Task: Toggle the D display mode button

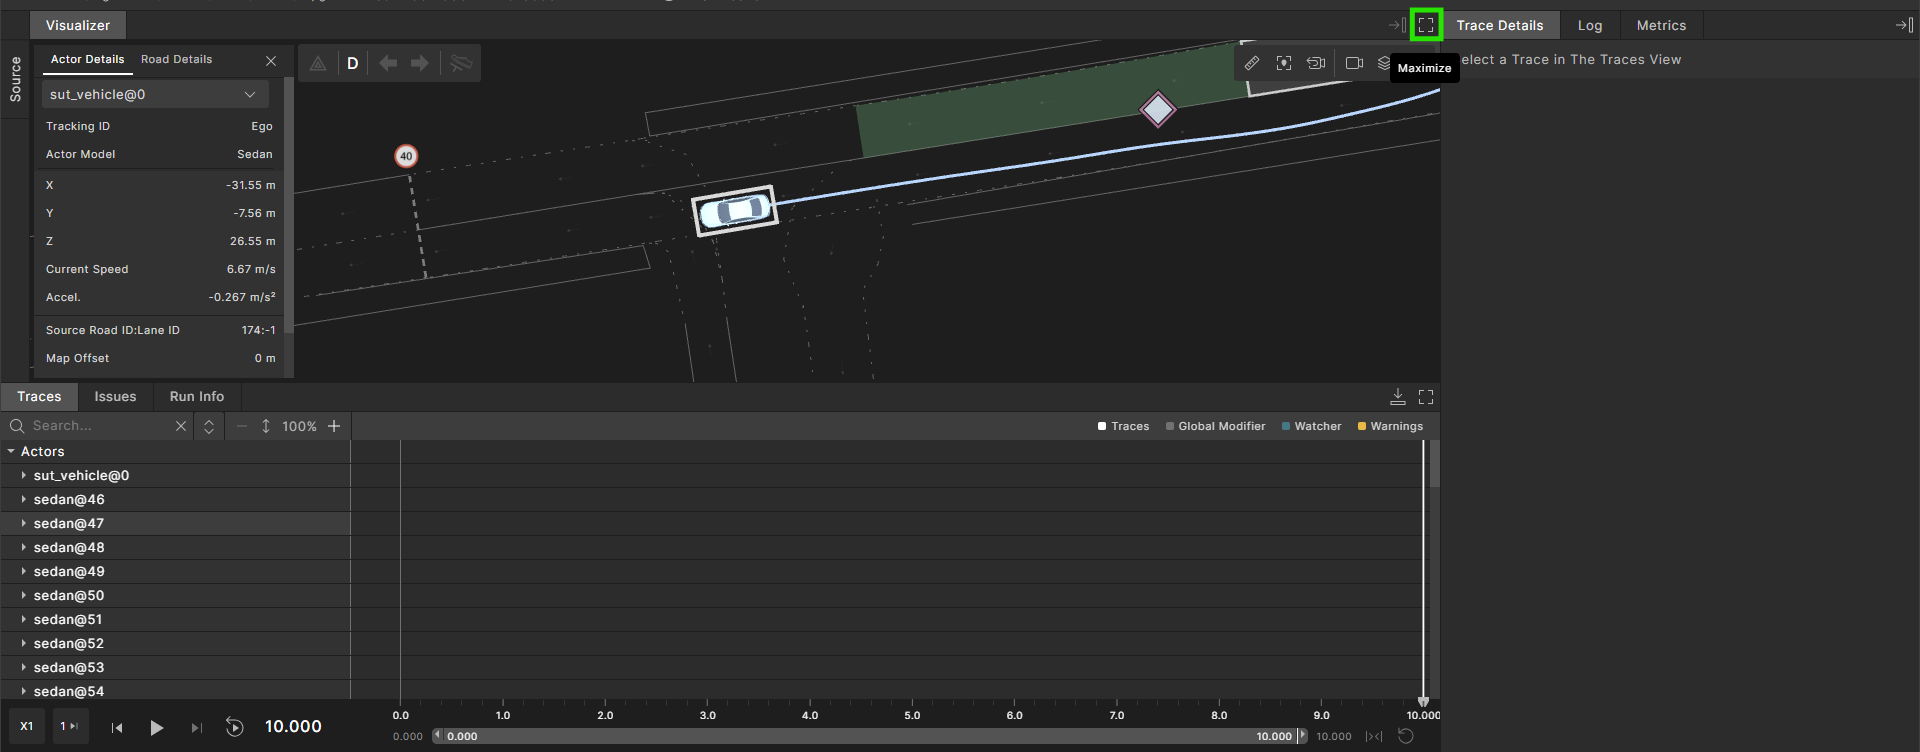Action: pyautogui.click(x=352, y=64)
